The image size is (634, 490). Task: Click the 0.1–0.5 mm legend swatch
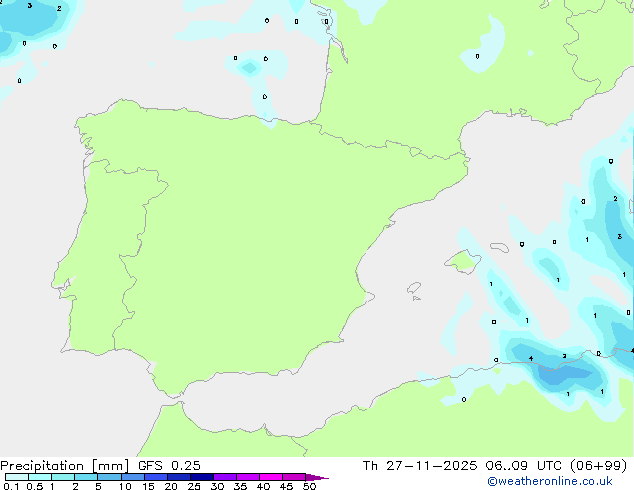coord(17,477)
